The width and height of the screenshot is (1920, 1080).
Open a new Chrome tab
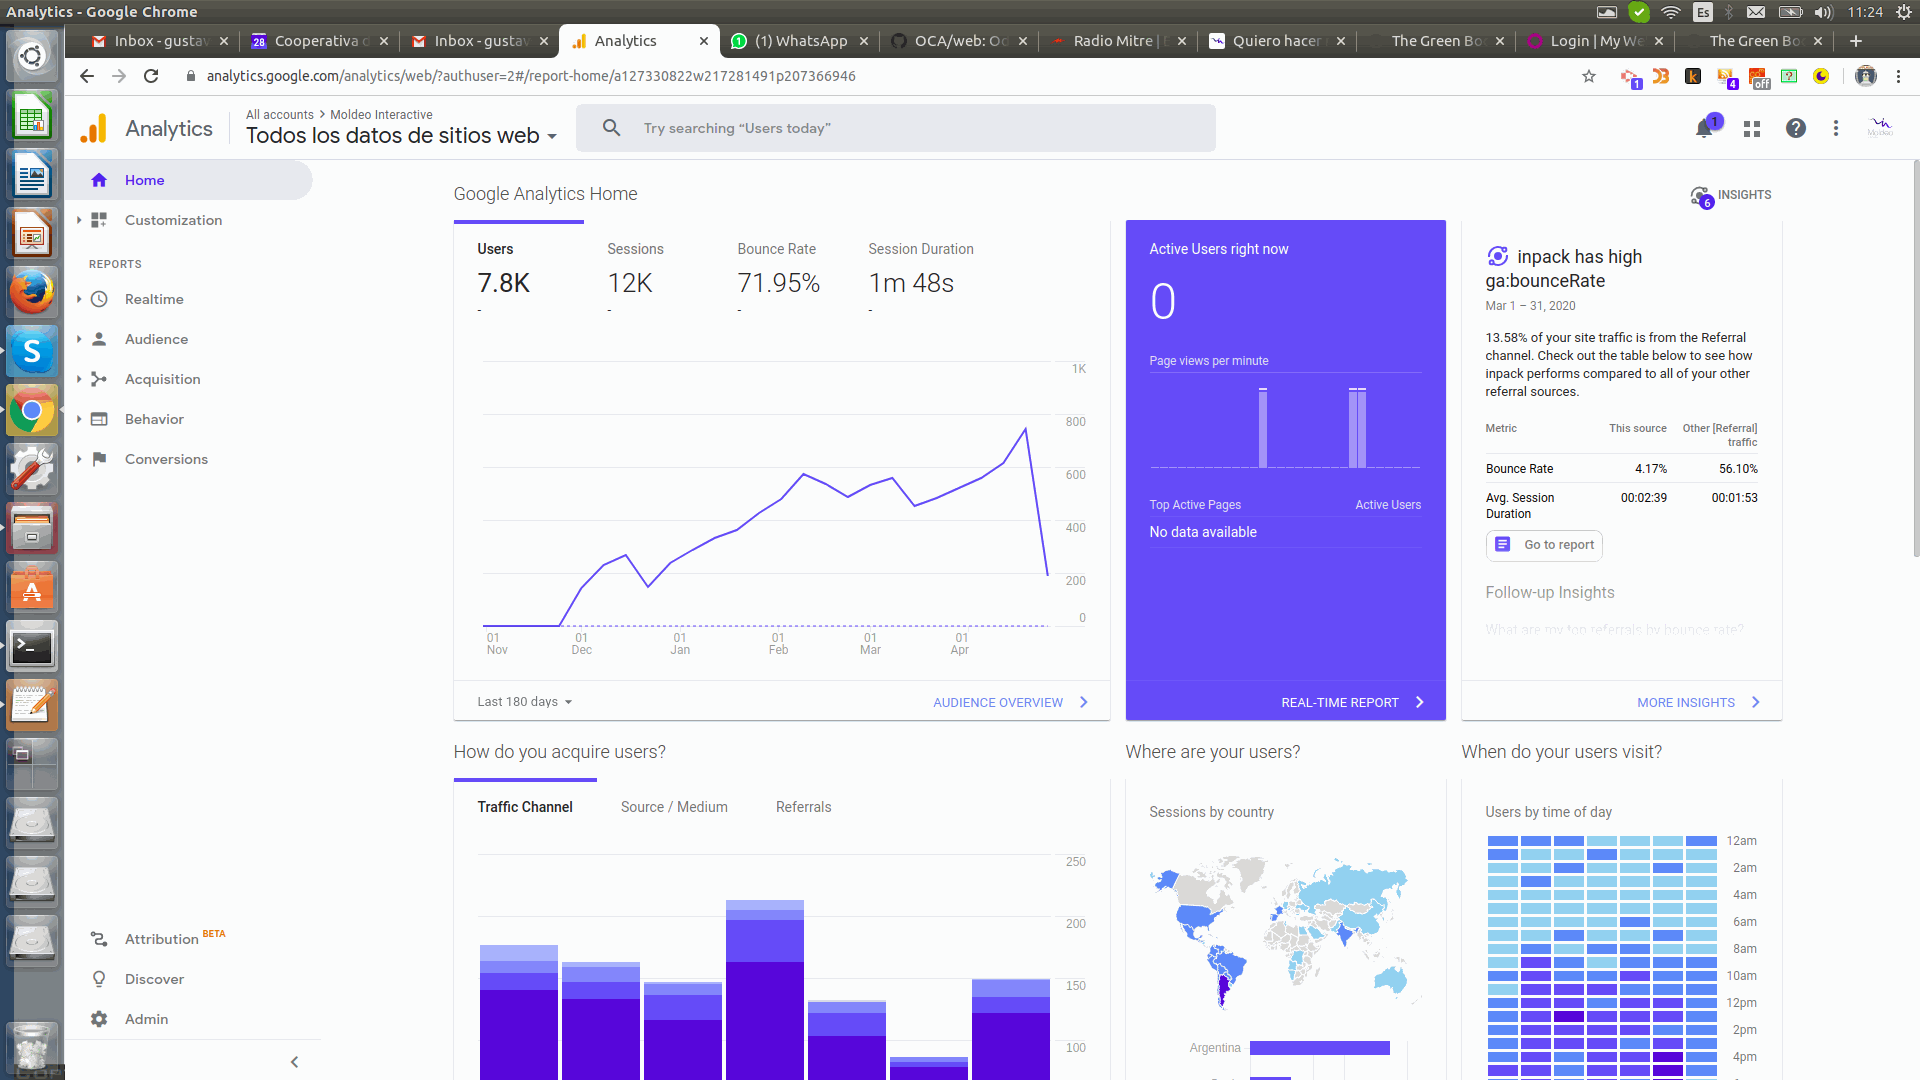click(x=1856, y=41)
